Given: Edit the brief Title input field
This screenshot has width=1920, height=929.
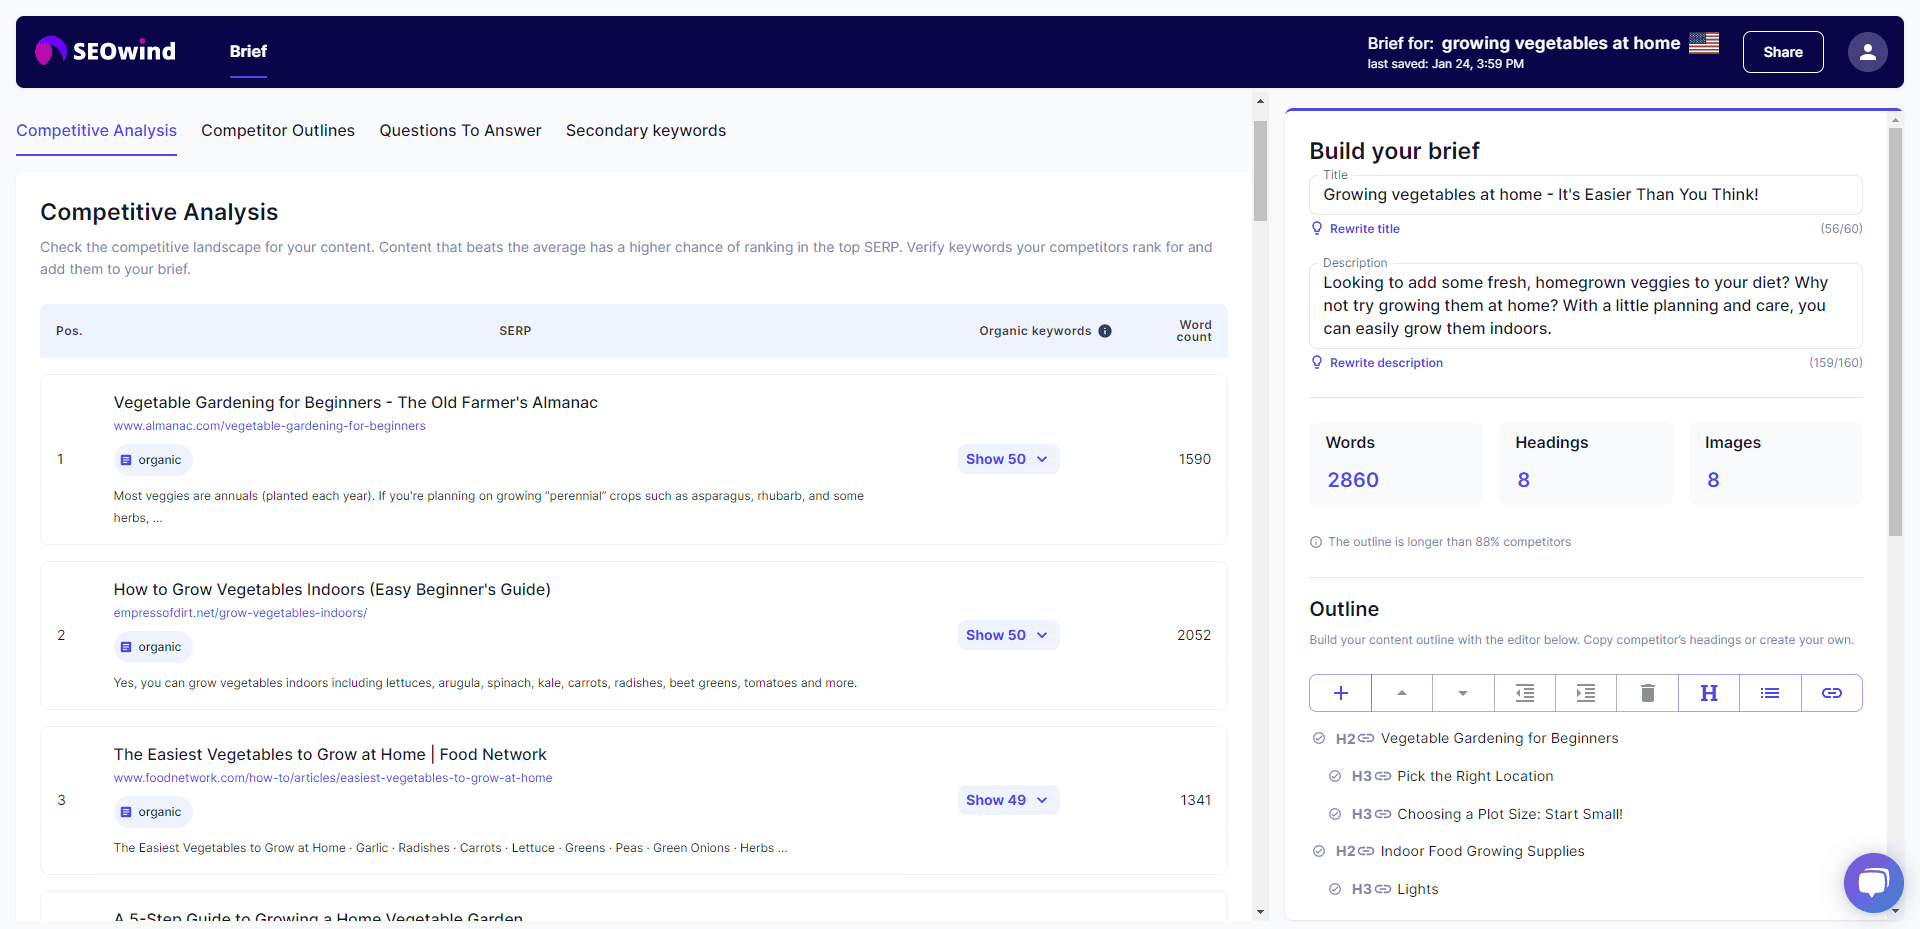Looking at the screenshot, I should (x=1585, y=194).
